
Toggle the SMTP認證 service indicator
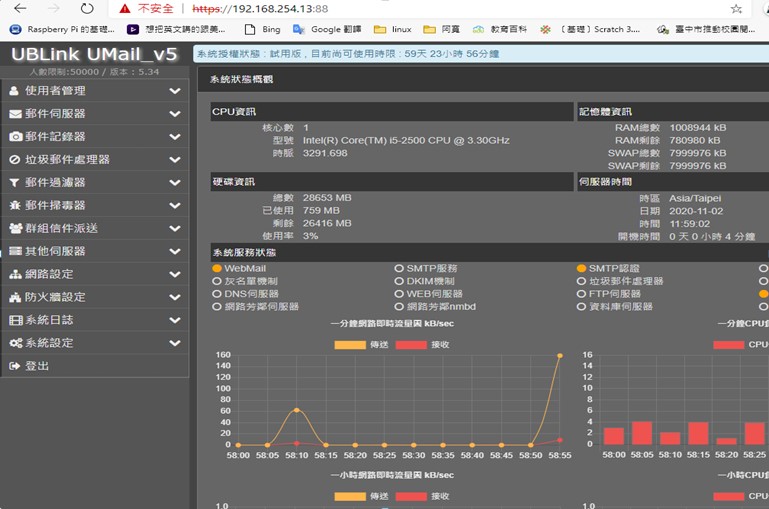tap(581, 269)
